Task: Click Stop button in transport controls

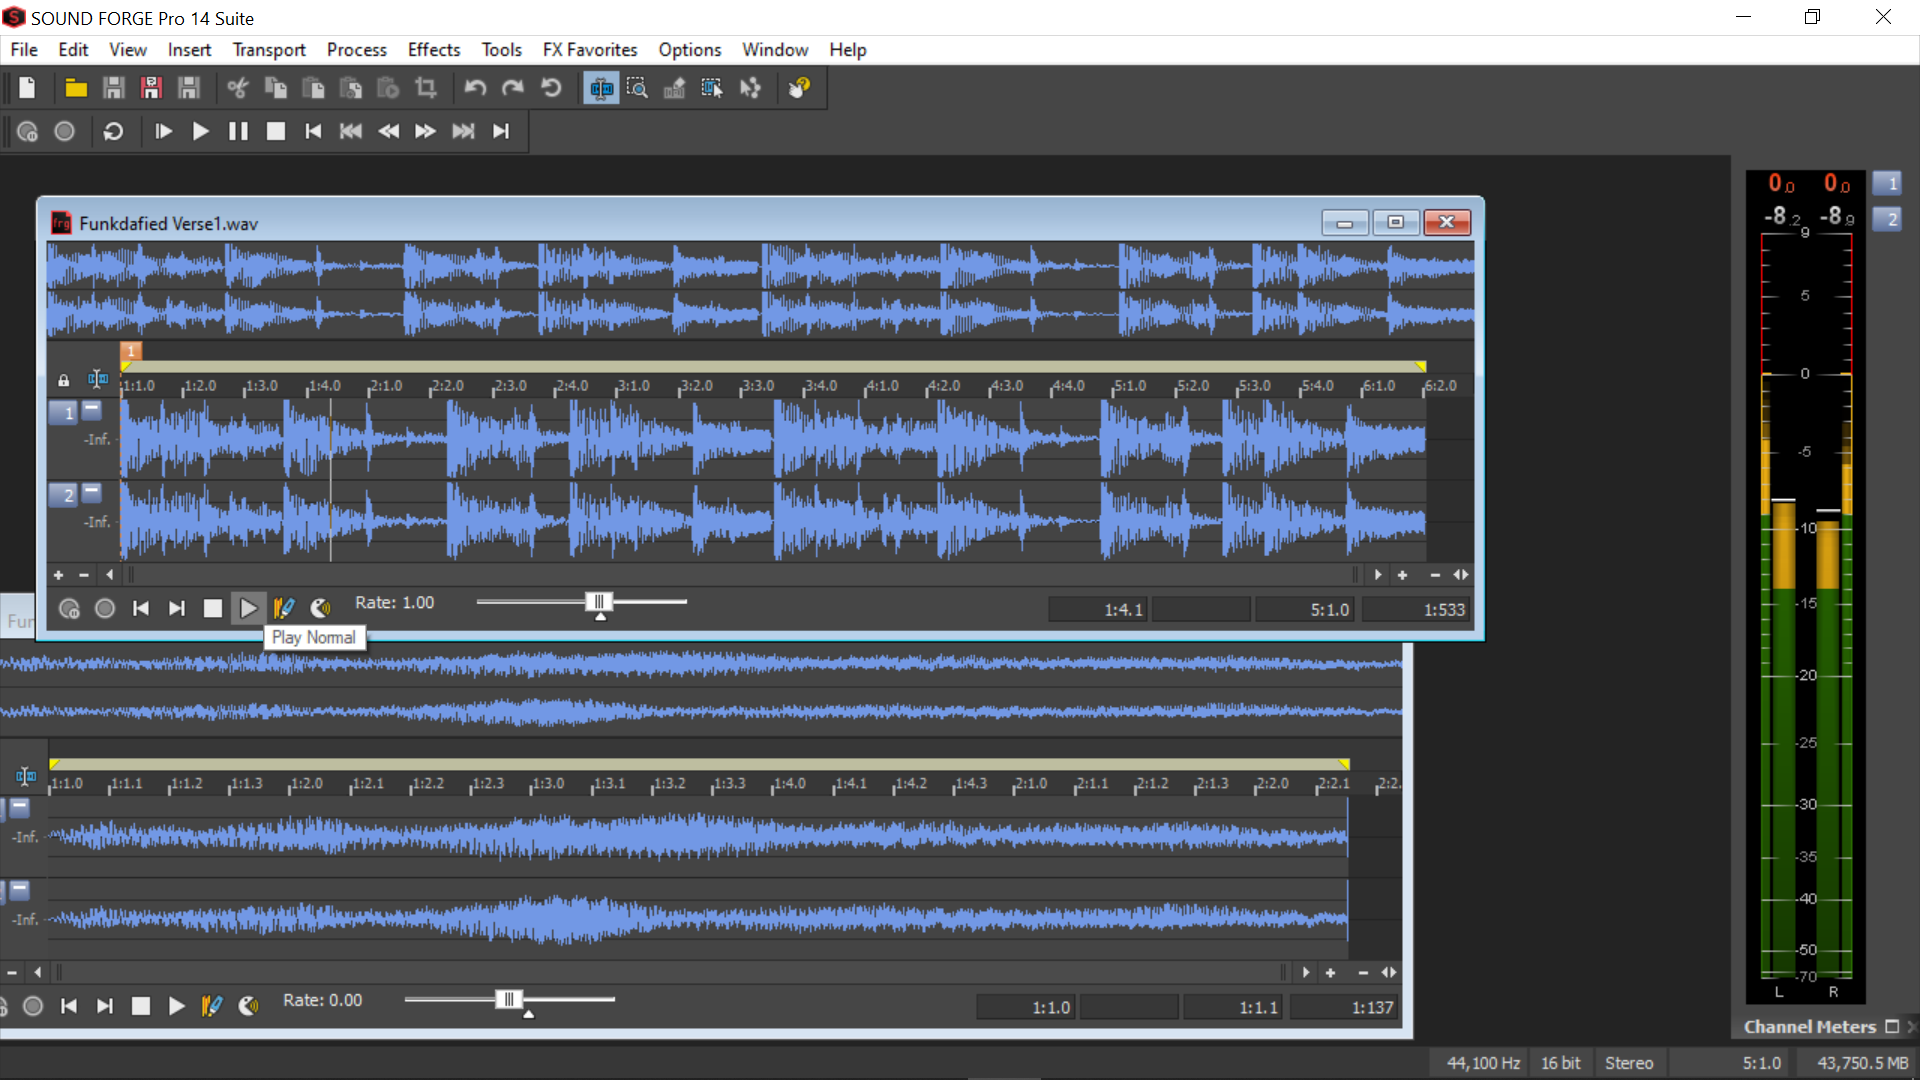Action: pos(277,131)
